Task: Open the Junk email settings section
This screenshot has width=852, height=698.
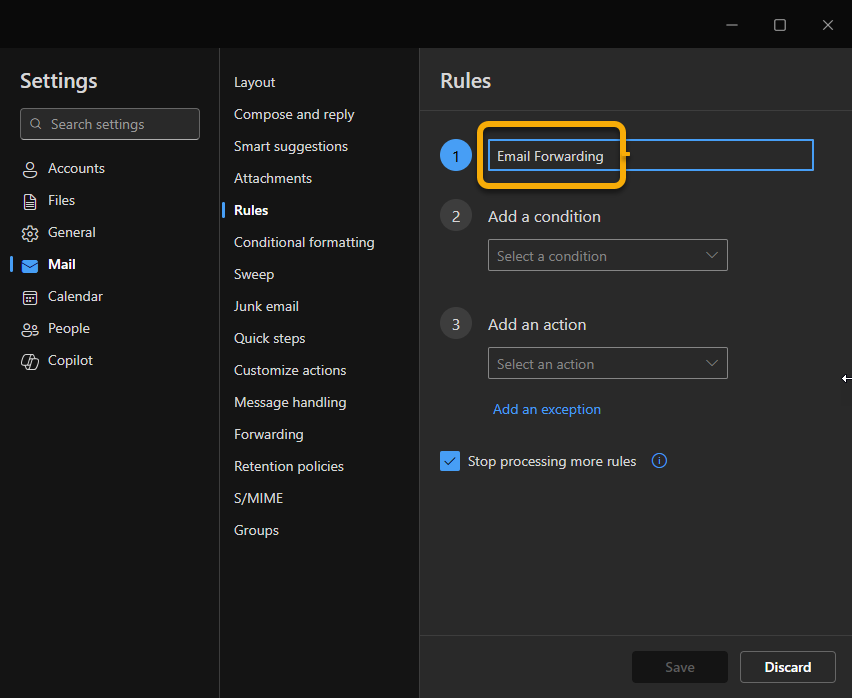Action: 266,306
